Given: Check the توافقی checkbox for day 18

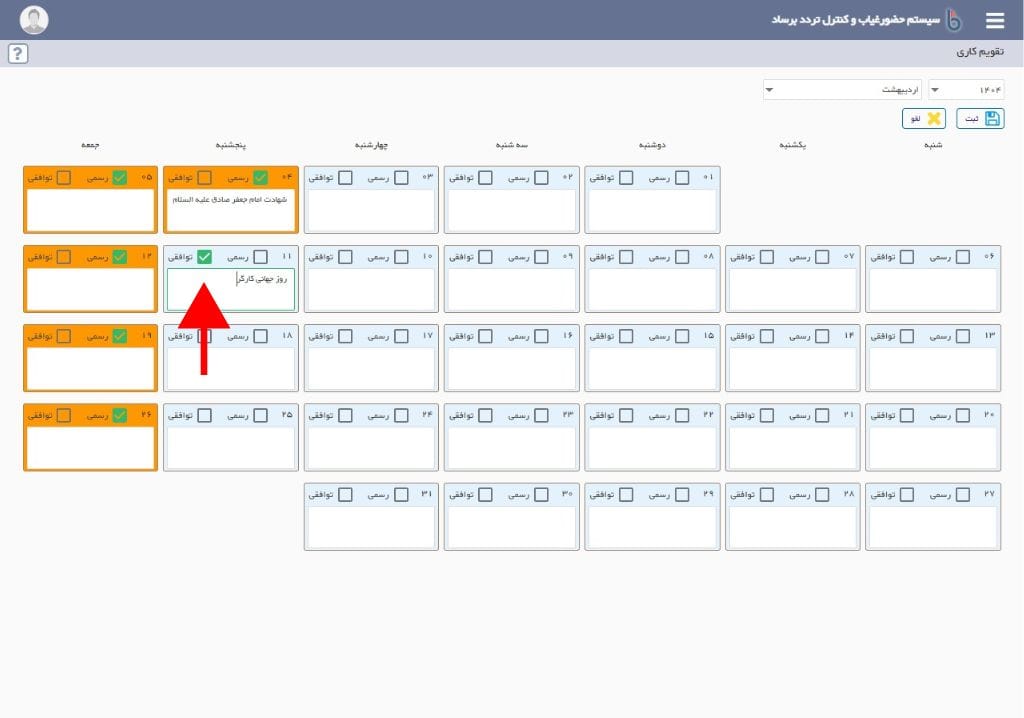Looking at the screenshot, I should point(204,336).
